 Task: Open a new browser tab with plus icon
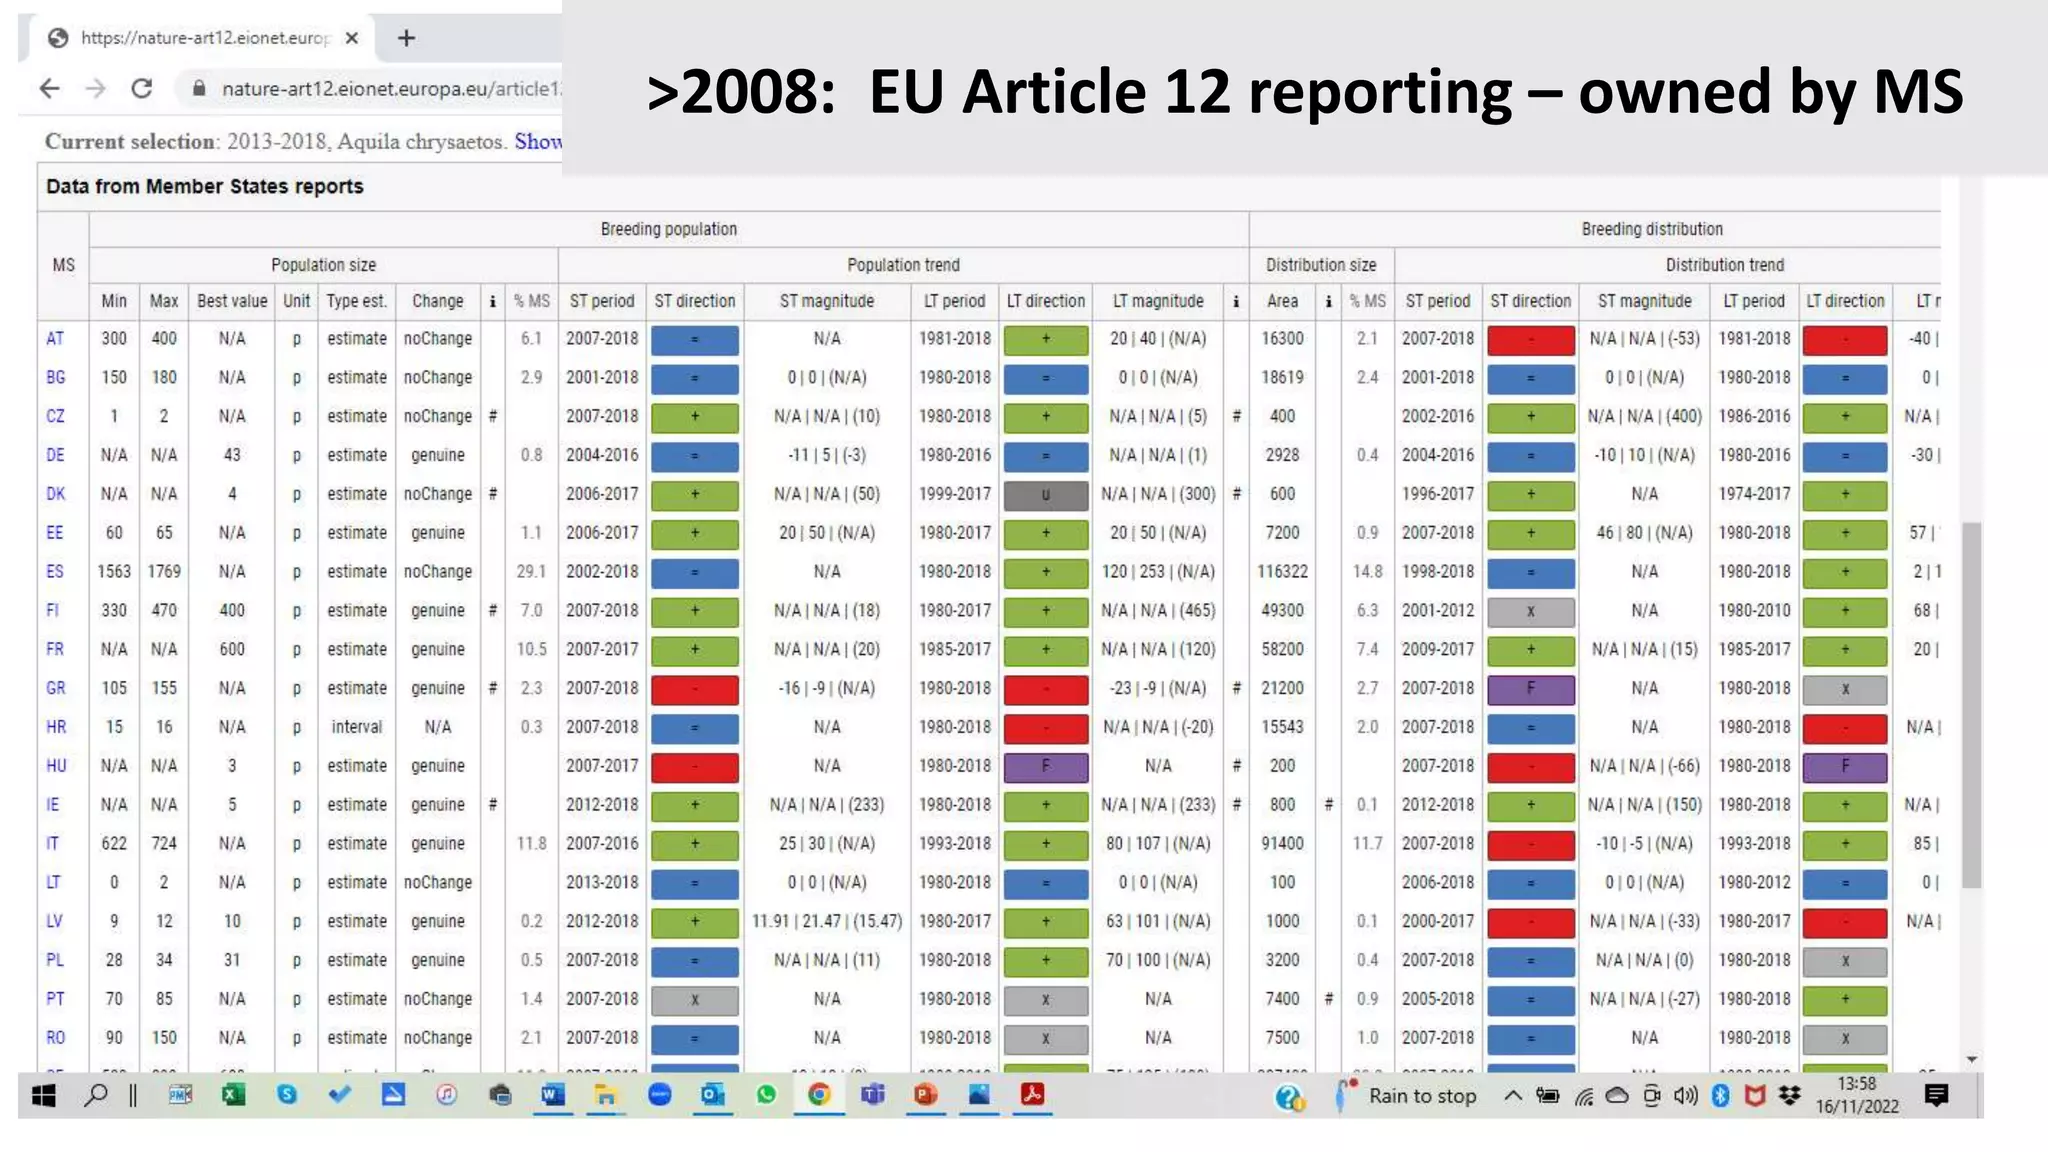[x=406, y=38]
